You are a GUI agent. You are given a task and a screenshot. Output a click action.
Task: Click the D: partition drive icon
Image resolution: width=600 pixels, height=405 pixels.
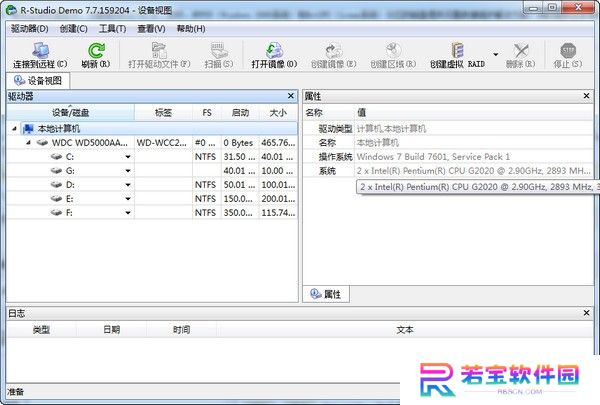[56, 185]
